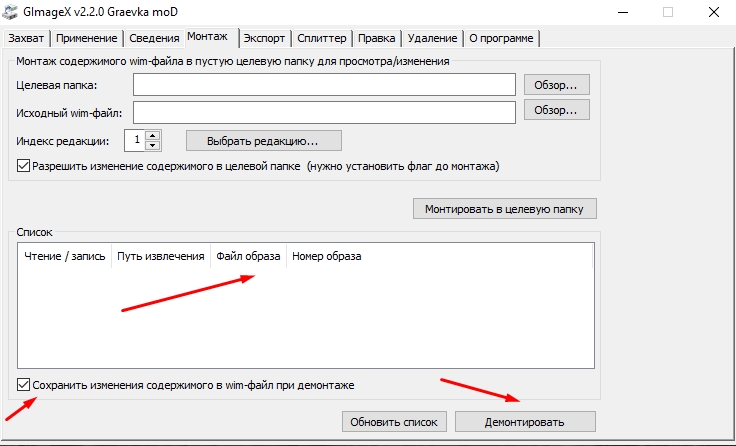Viewport: 736px width, 446px height.
Task: Click the GImageX app icon in title bar
Action: click(10, 12)
